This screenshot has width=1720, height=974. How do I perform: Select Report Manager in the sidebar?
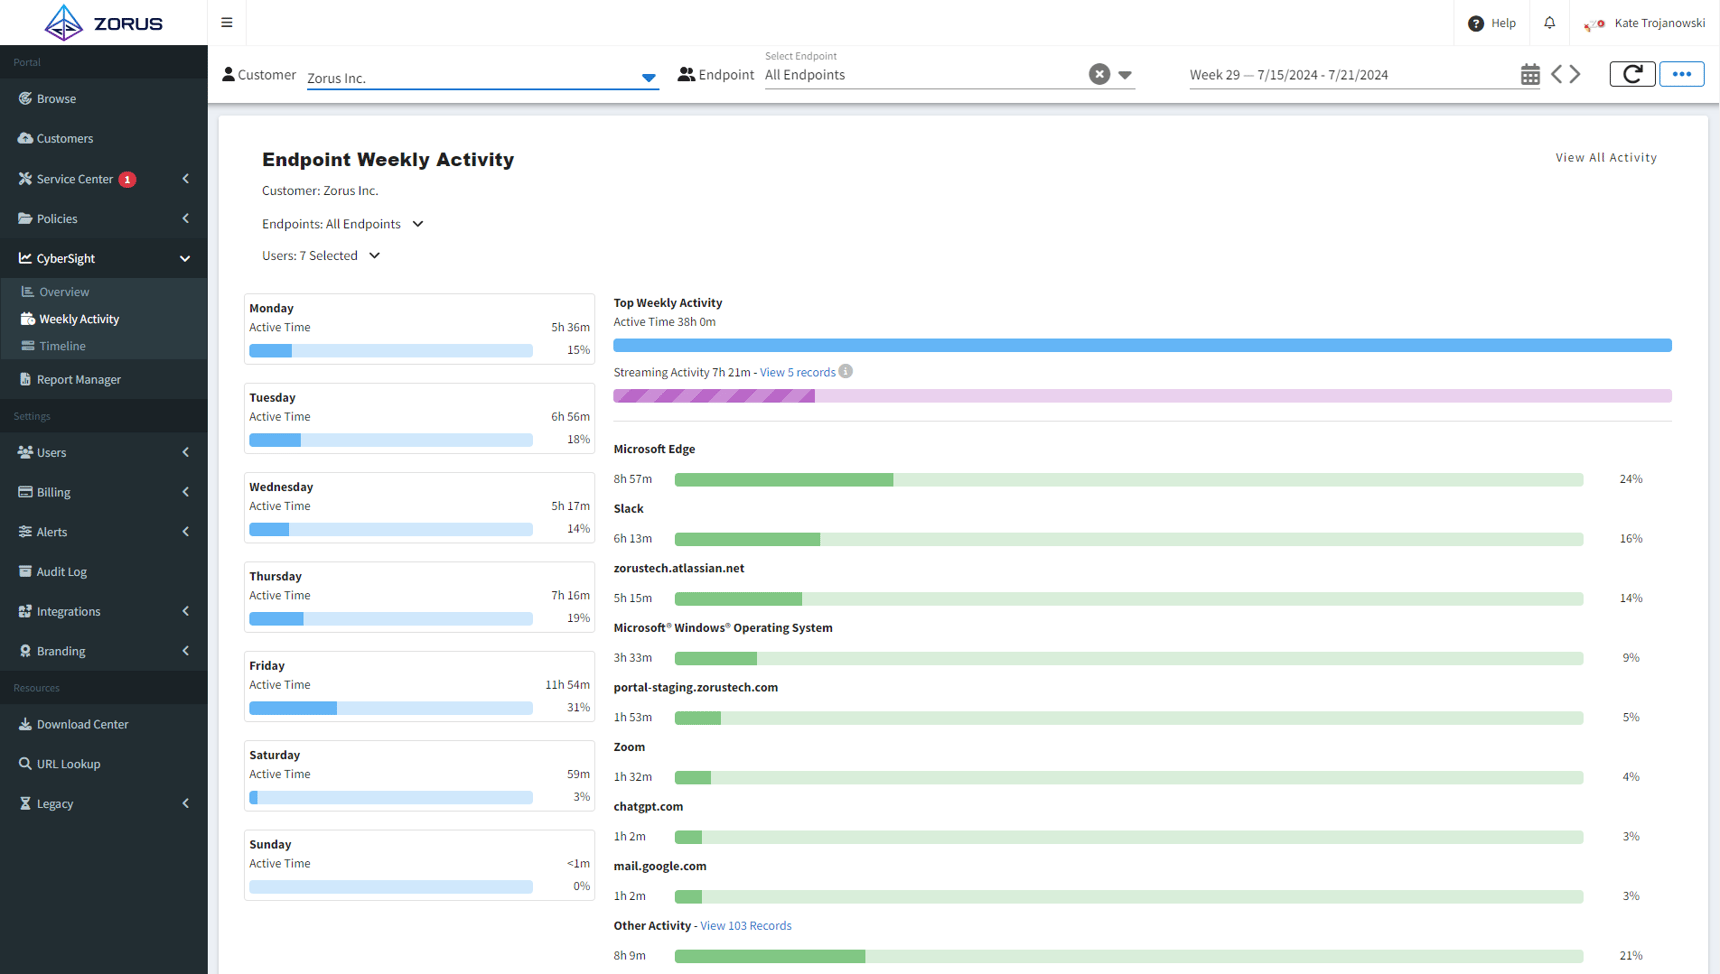point(78,380)
